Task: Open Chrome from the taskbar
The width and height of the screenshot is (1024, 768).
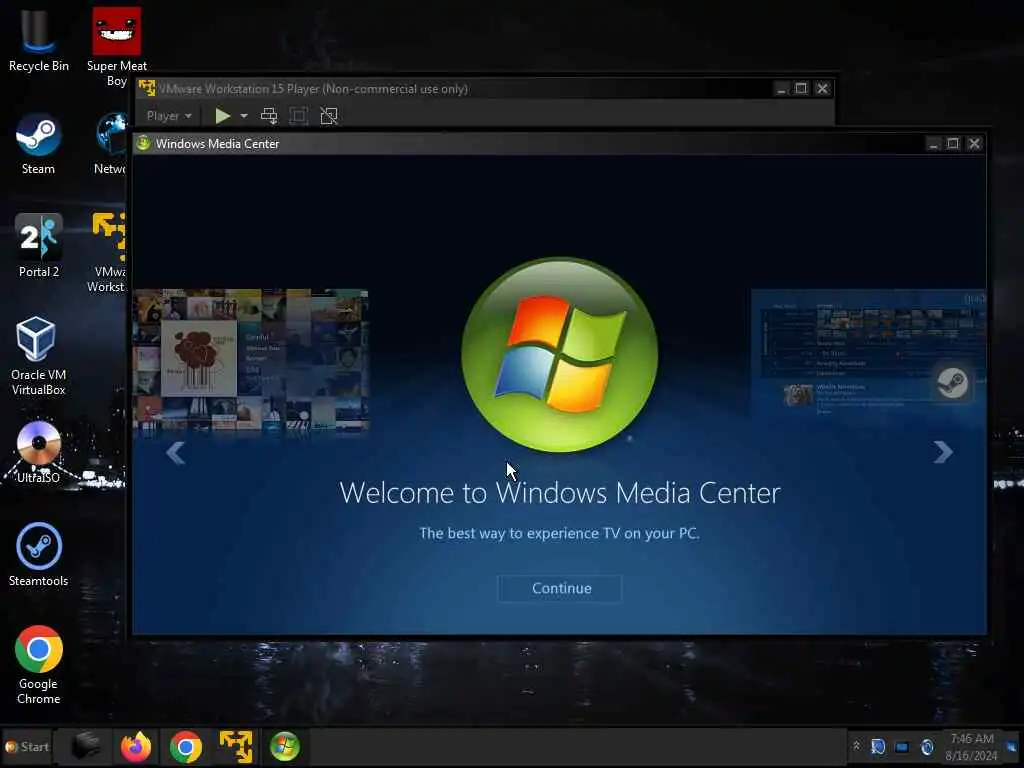Action: (x=185, y=746)
